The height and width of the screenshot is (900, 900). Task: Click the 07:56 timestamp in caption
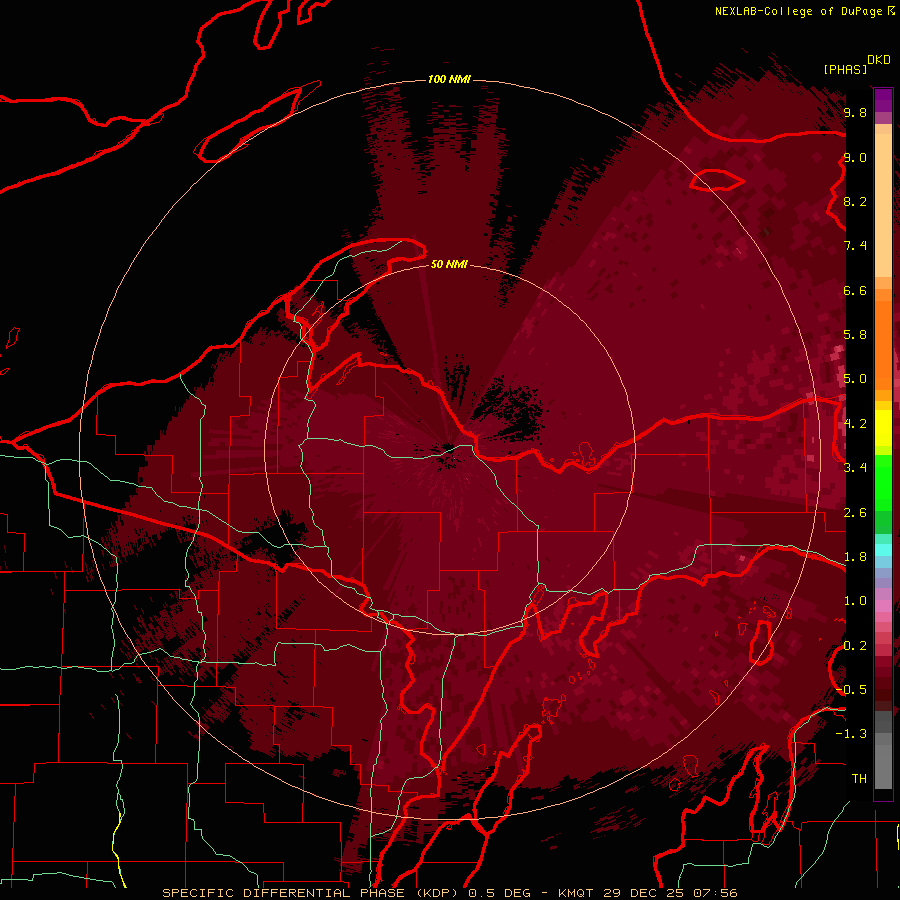click(715, 893)
